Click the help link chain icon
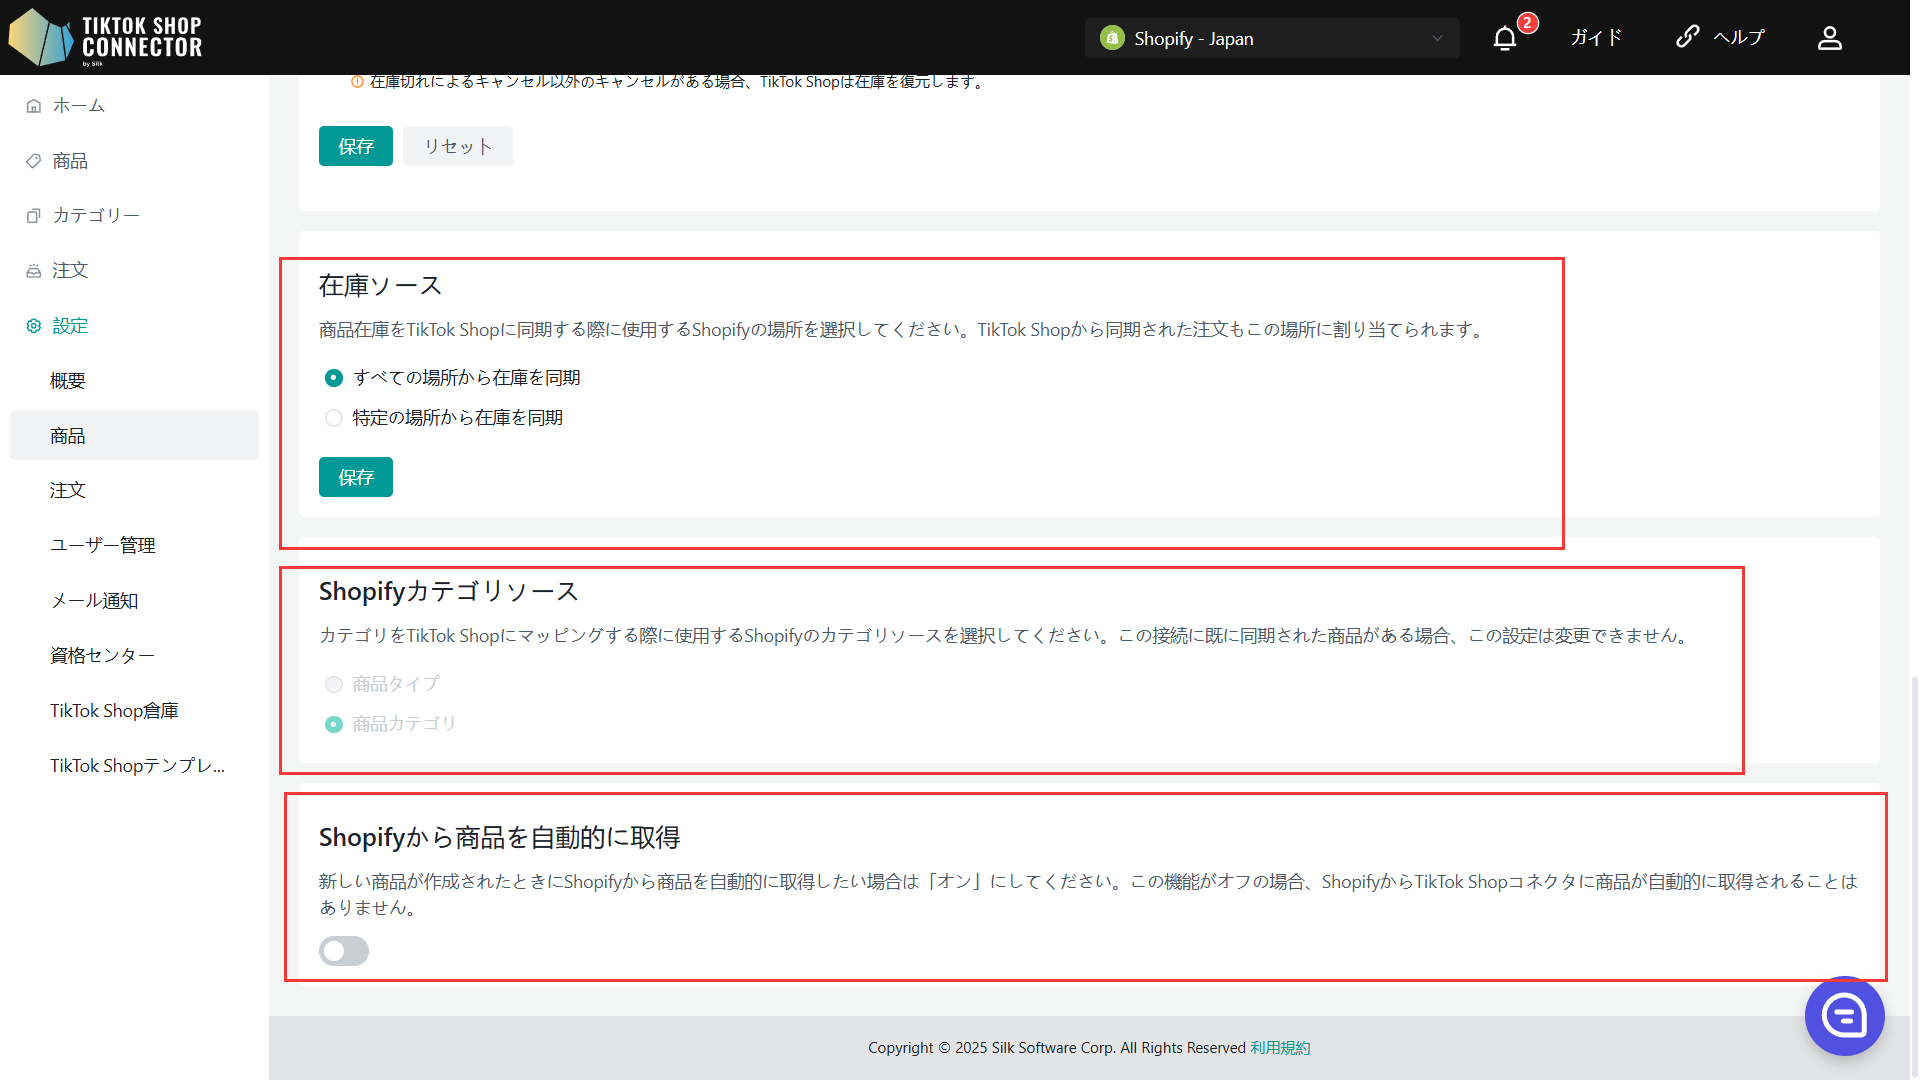The width and height of the screenshot is (1920, 1080). (x=1688, y=37)
